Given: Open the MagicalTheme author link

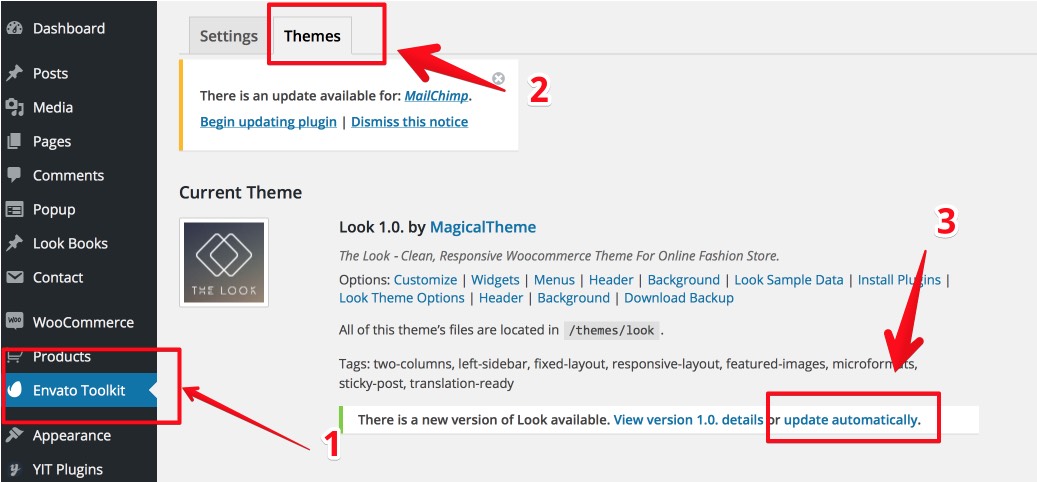Looking at the screenshot, I should pos(483,227).
